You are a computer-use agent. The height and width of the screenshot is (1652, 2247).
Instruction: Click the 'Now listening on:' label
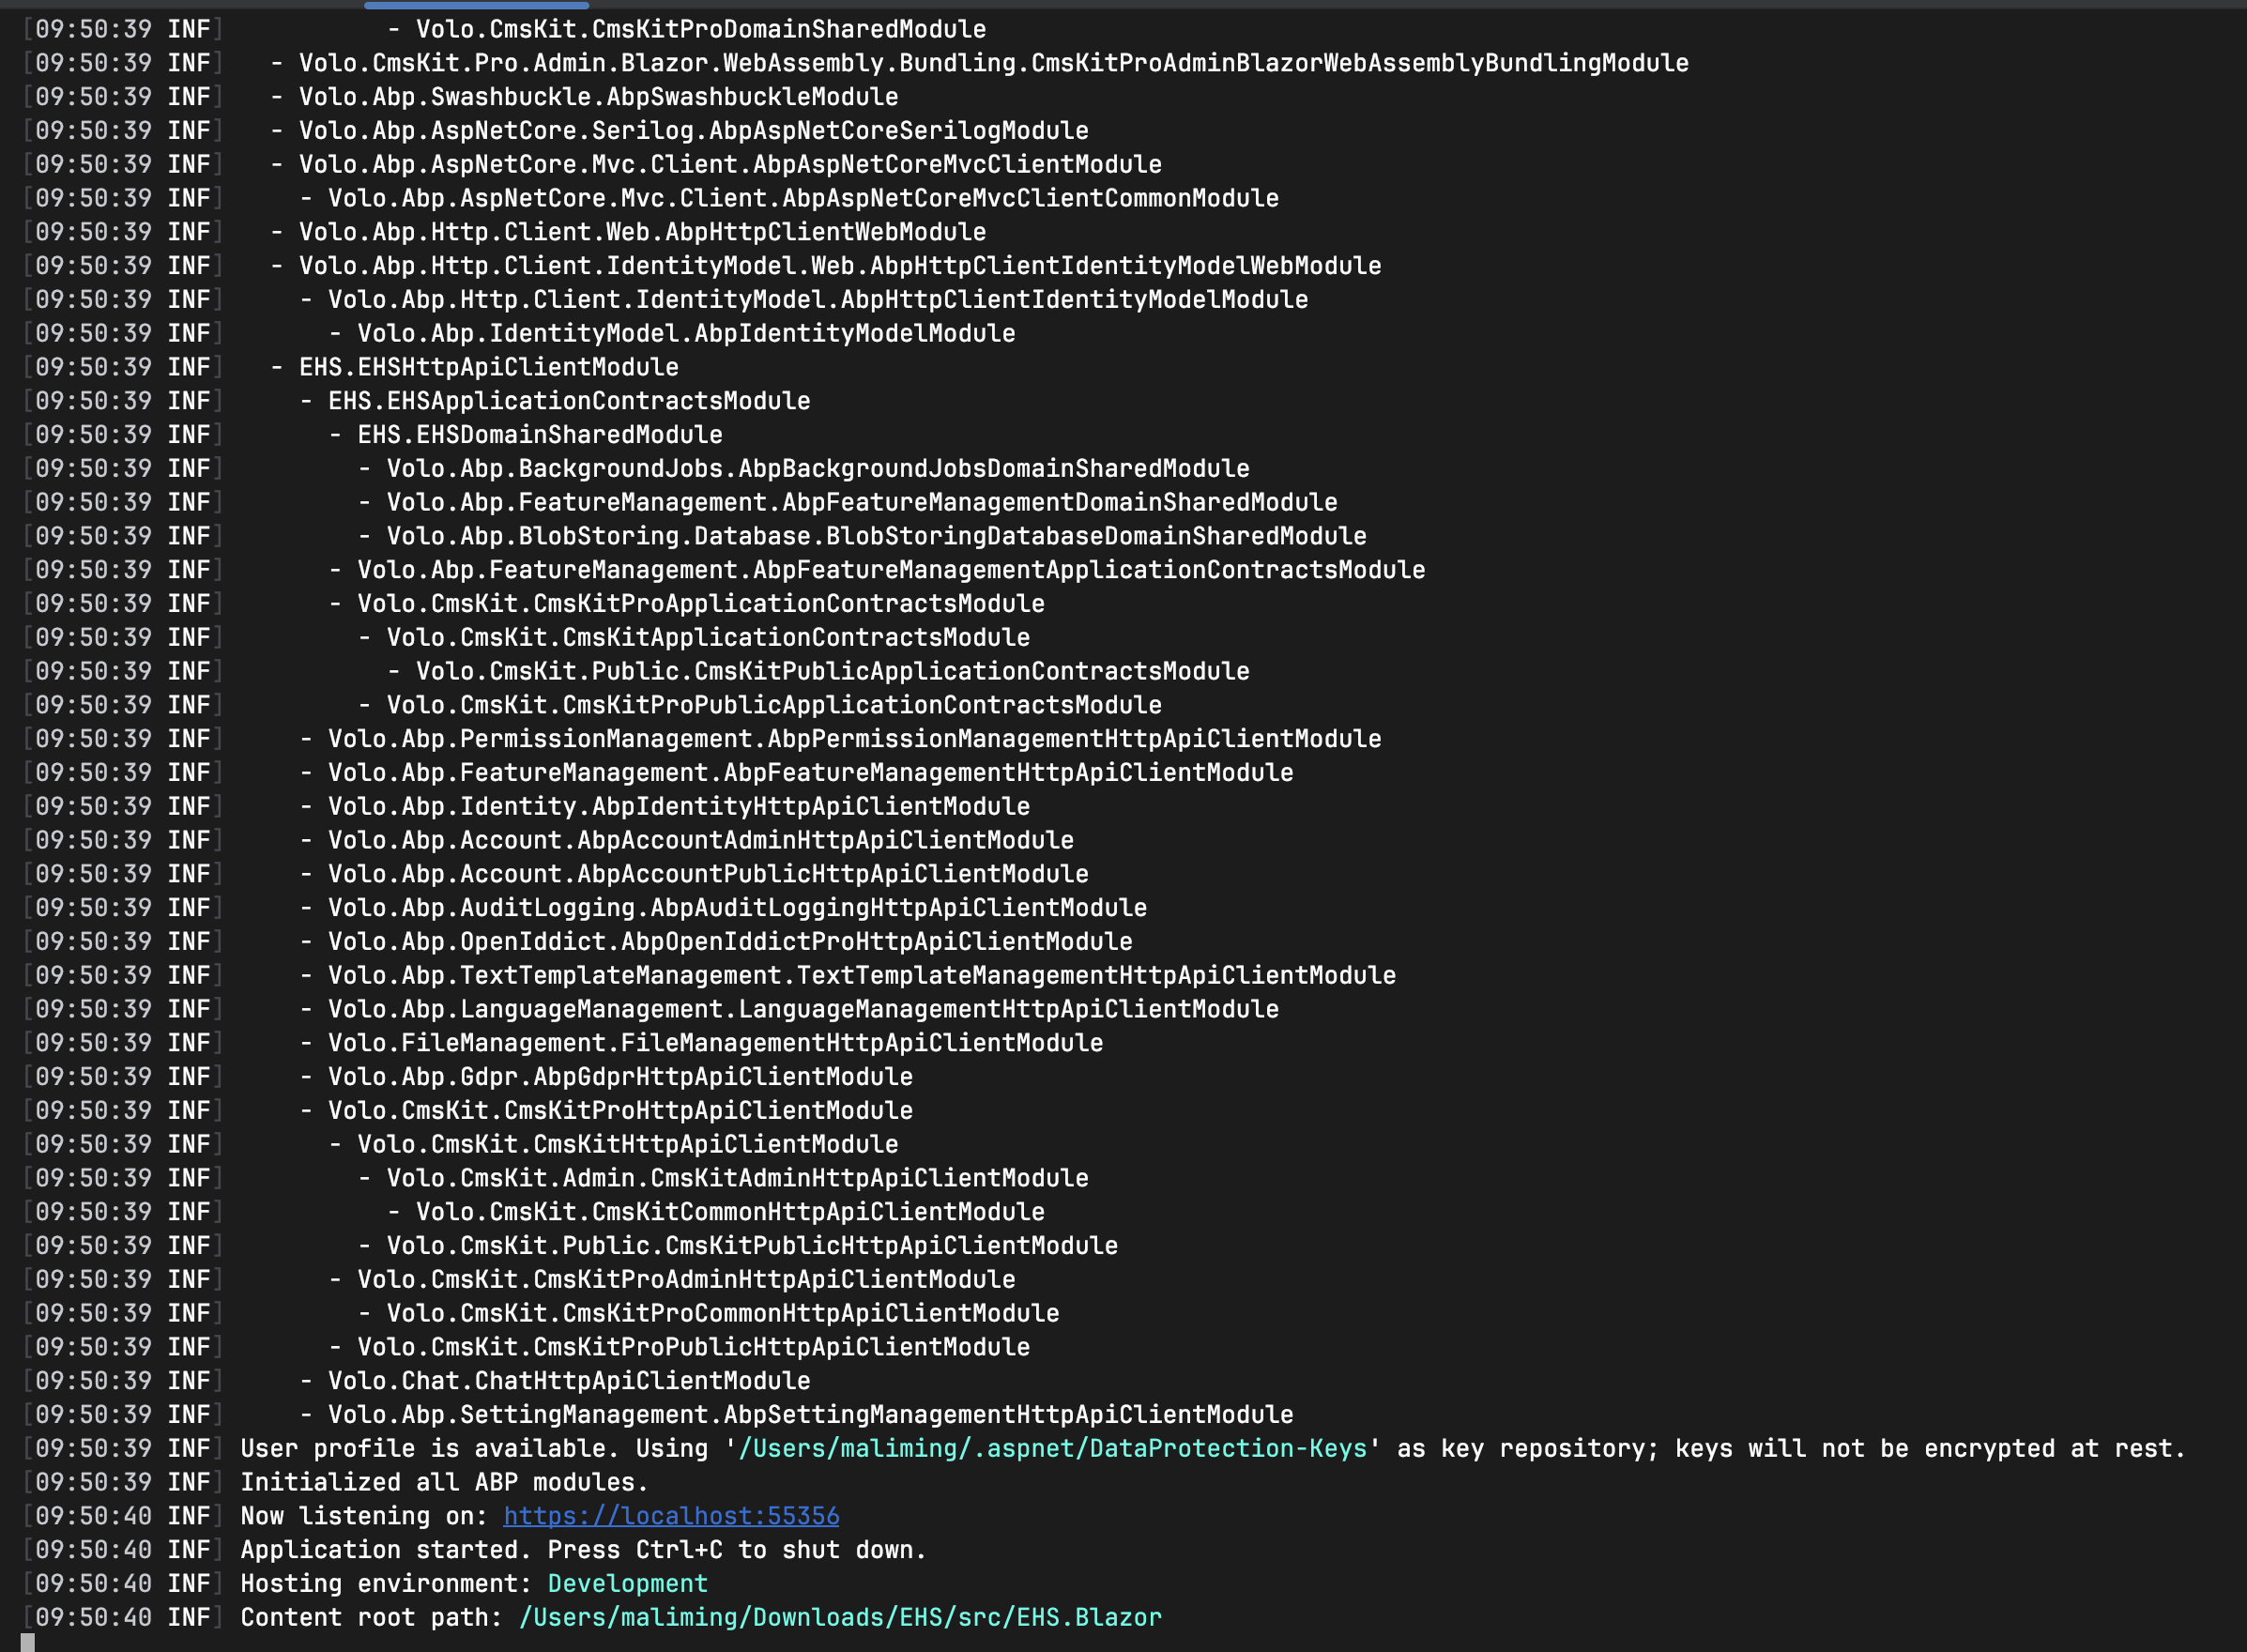point(364,1516)
